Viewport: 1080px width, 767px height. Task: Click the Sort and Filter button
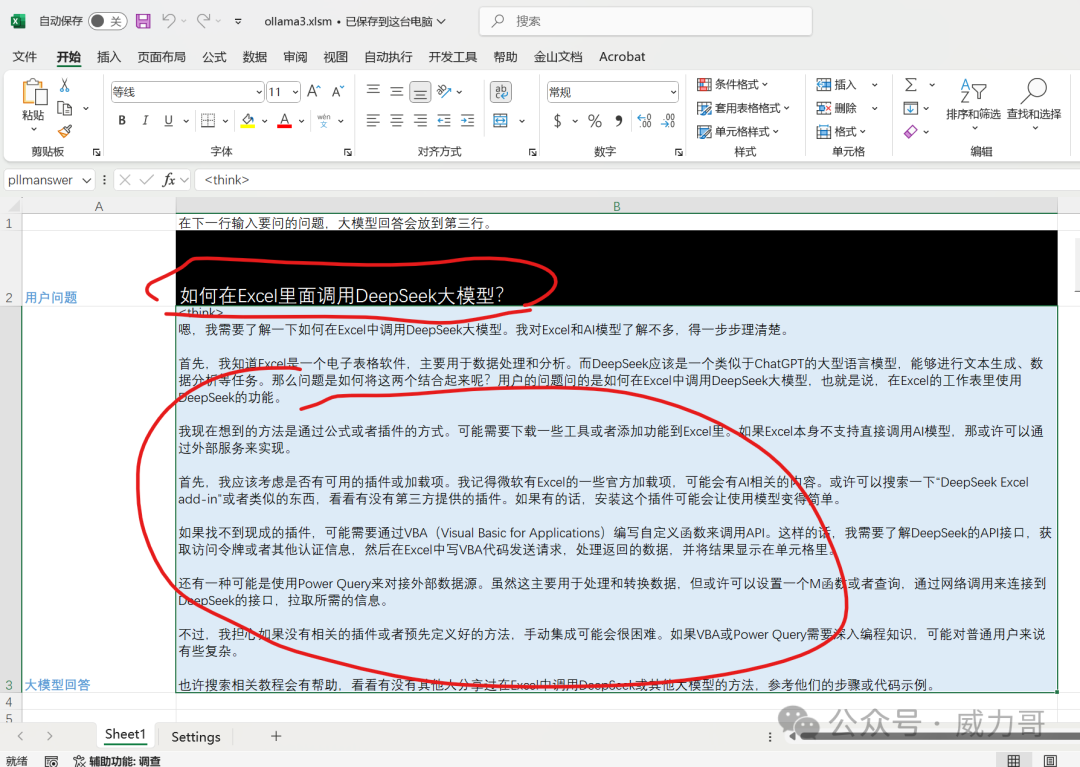(972, 101)
